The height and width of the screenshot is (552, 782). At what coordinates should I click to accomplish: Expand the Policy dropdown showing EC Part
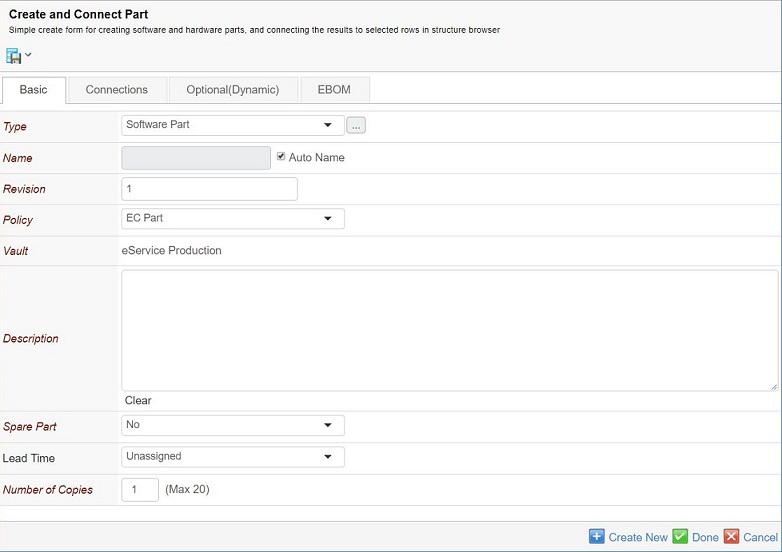click(x=232, y=218)
